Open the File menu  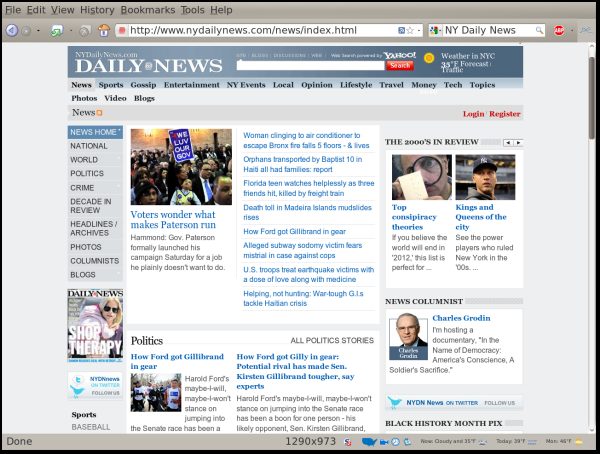[x=13, y=10]
